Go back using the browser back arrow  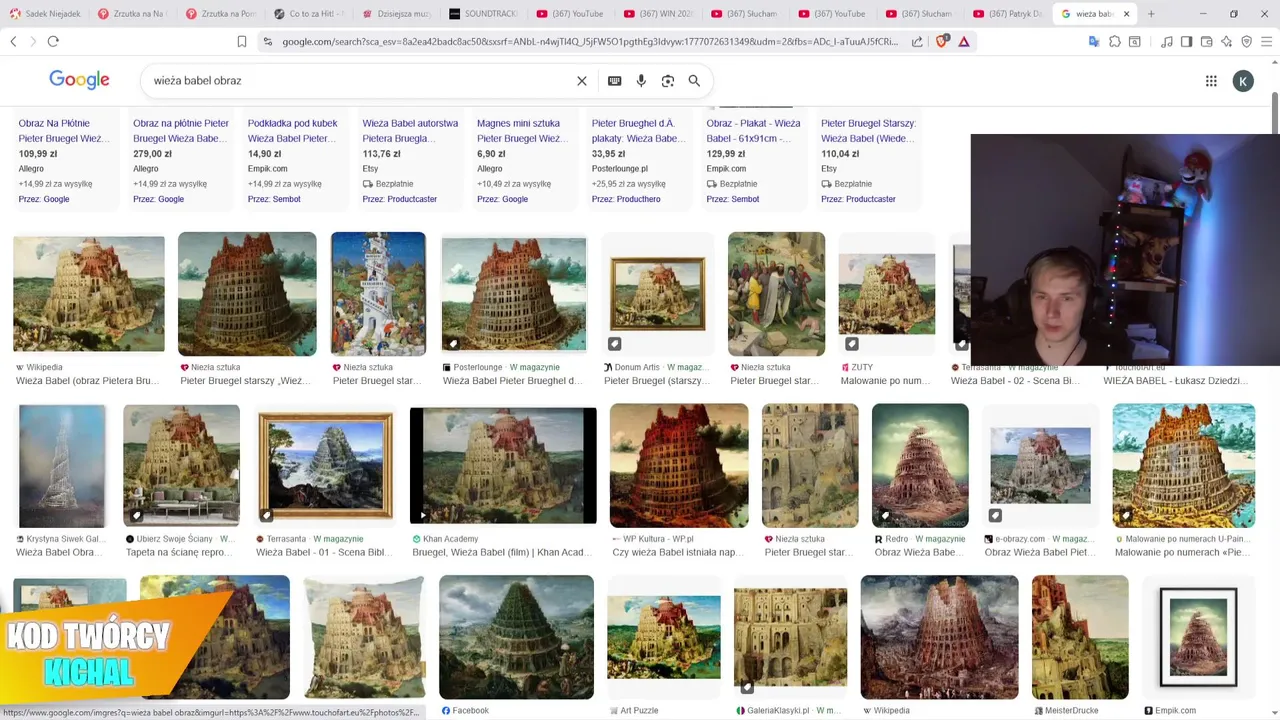(13, 41)
